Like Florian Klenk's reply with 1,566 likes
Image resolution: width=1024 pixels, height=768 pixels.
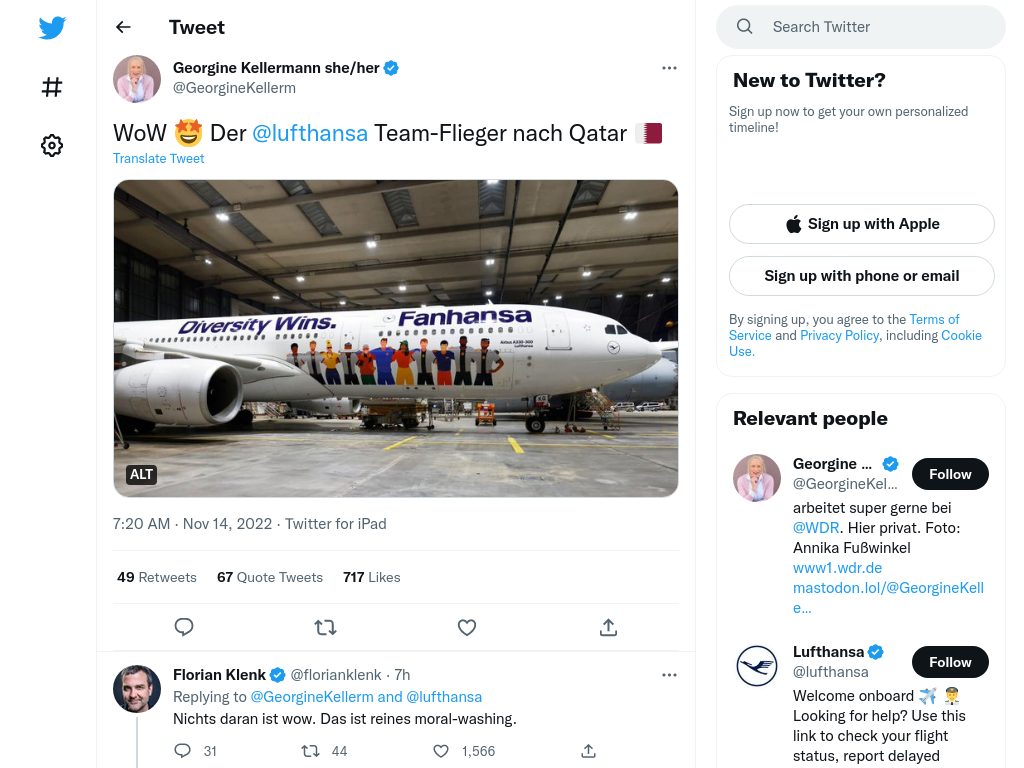441,751
